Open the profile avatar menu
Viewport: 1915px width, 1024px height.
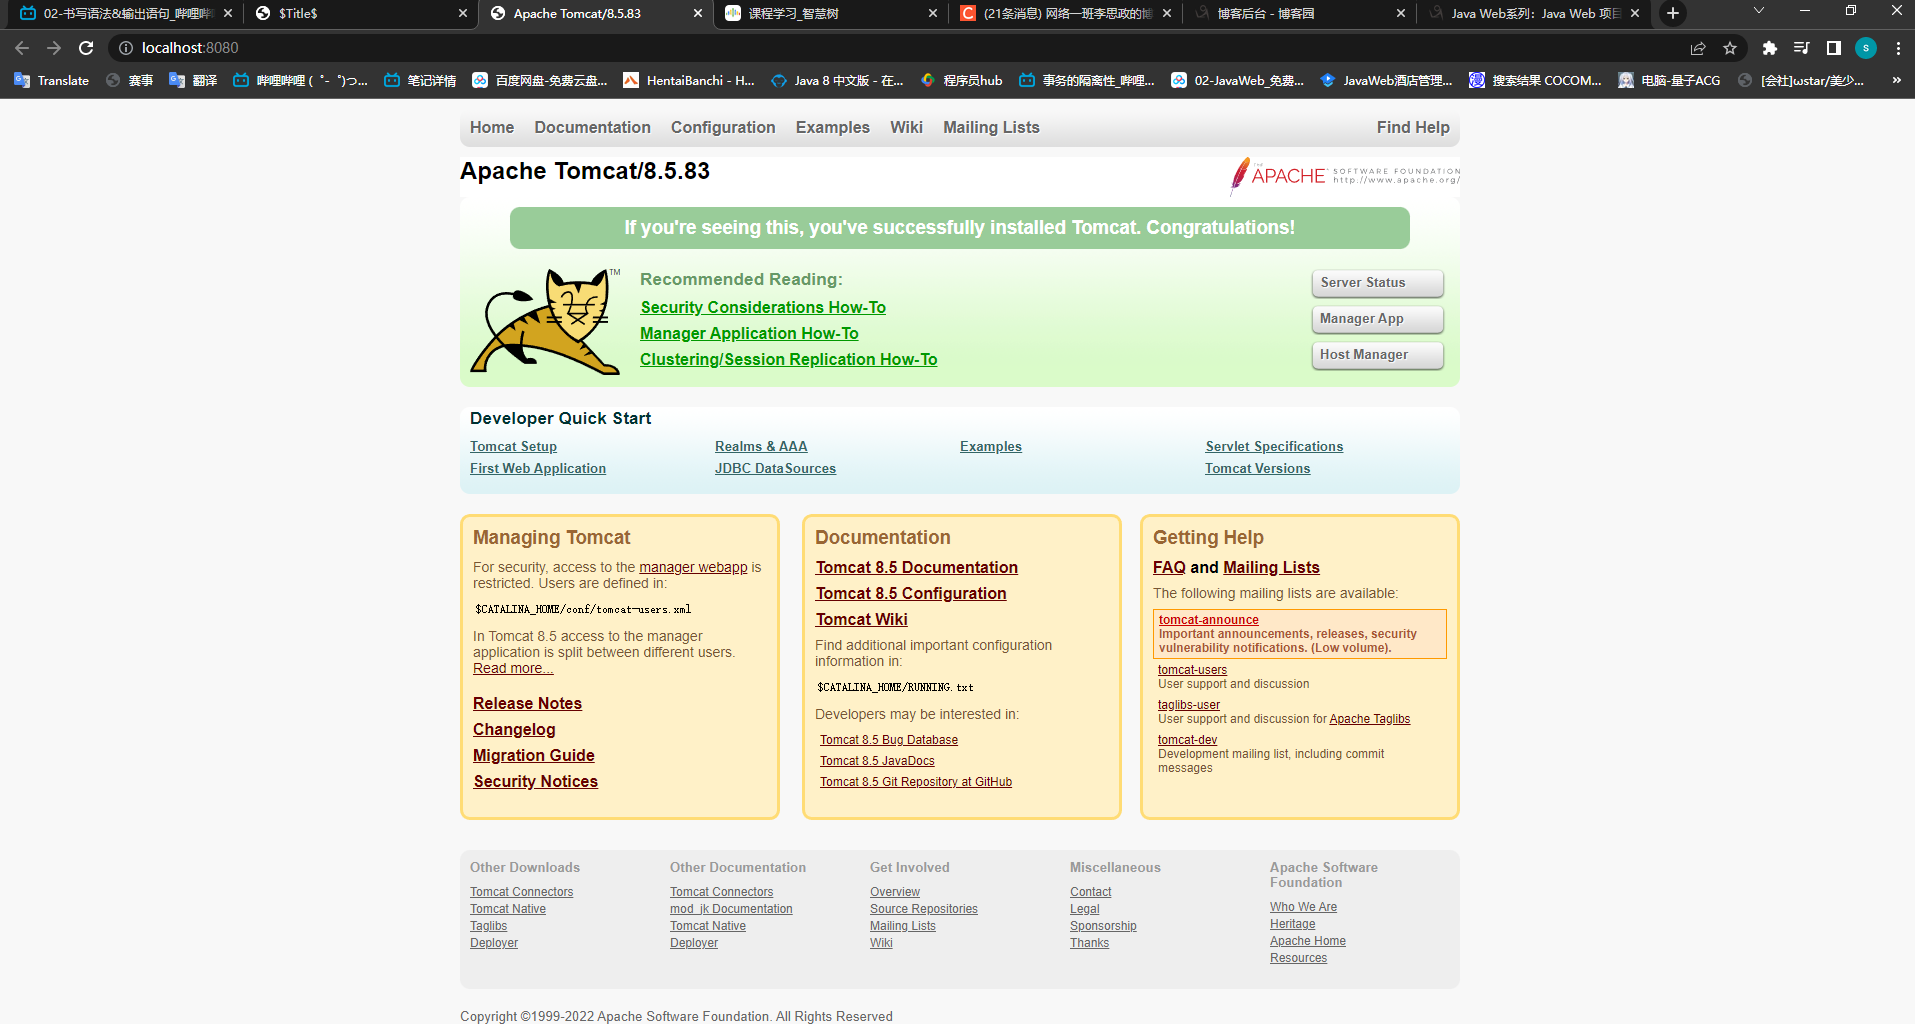pyautogui.click(x=1866, y=48)
